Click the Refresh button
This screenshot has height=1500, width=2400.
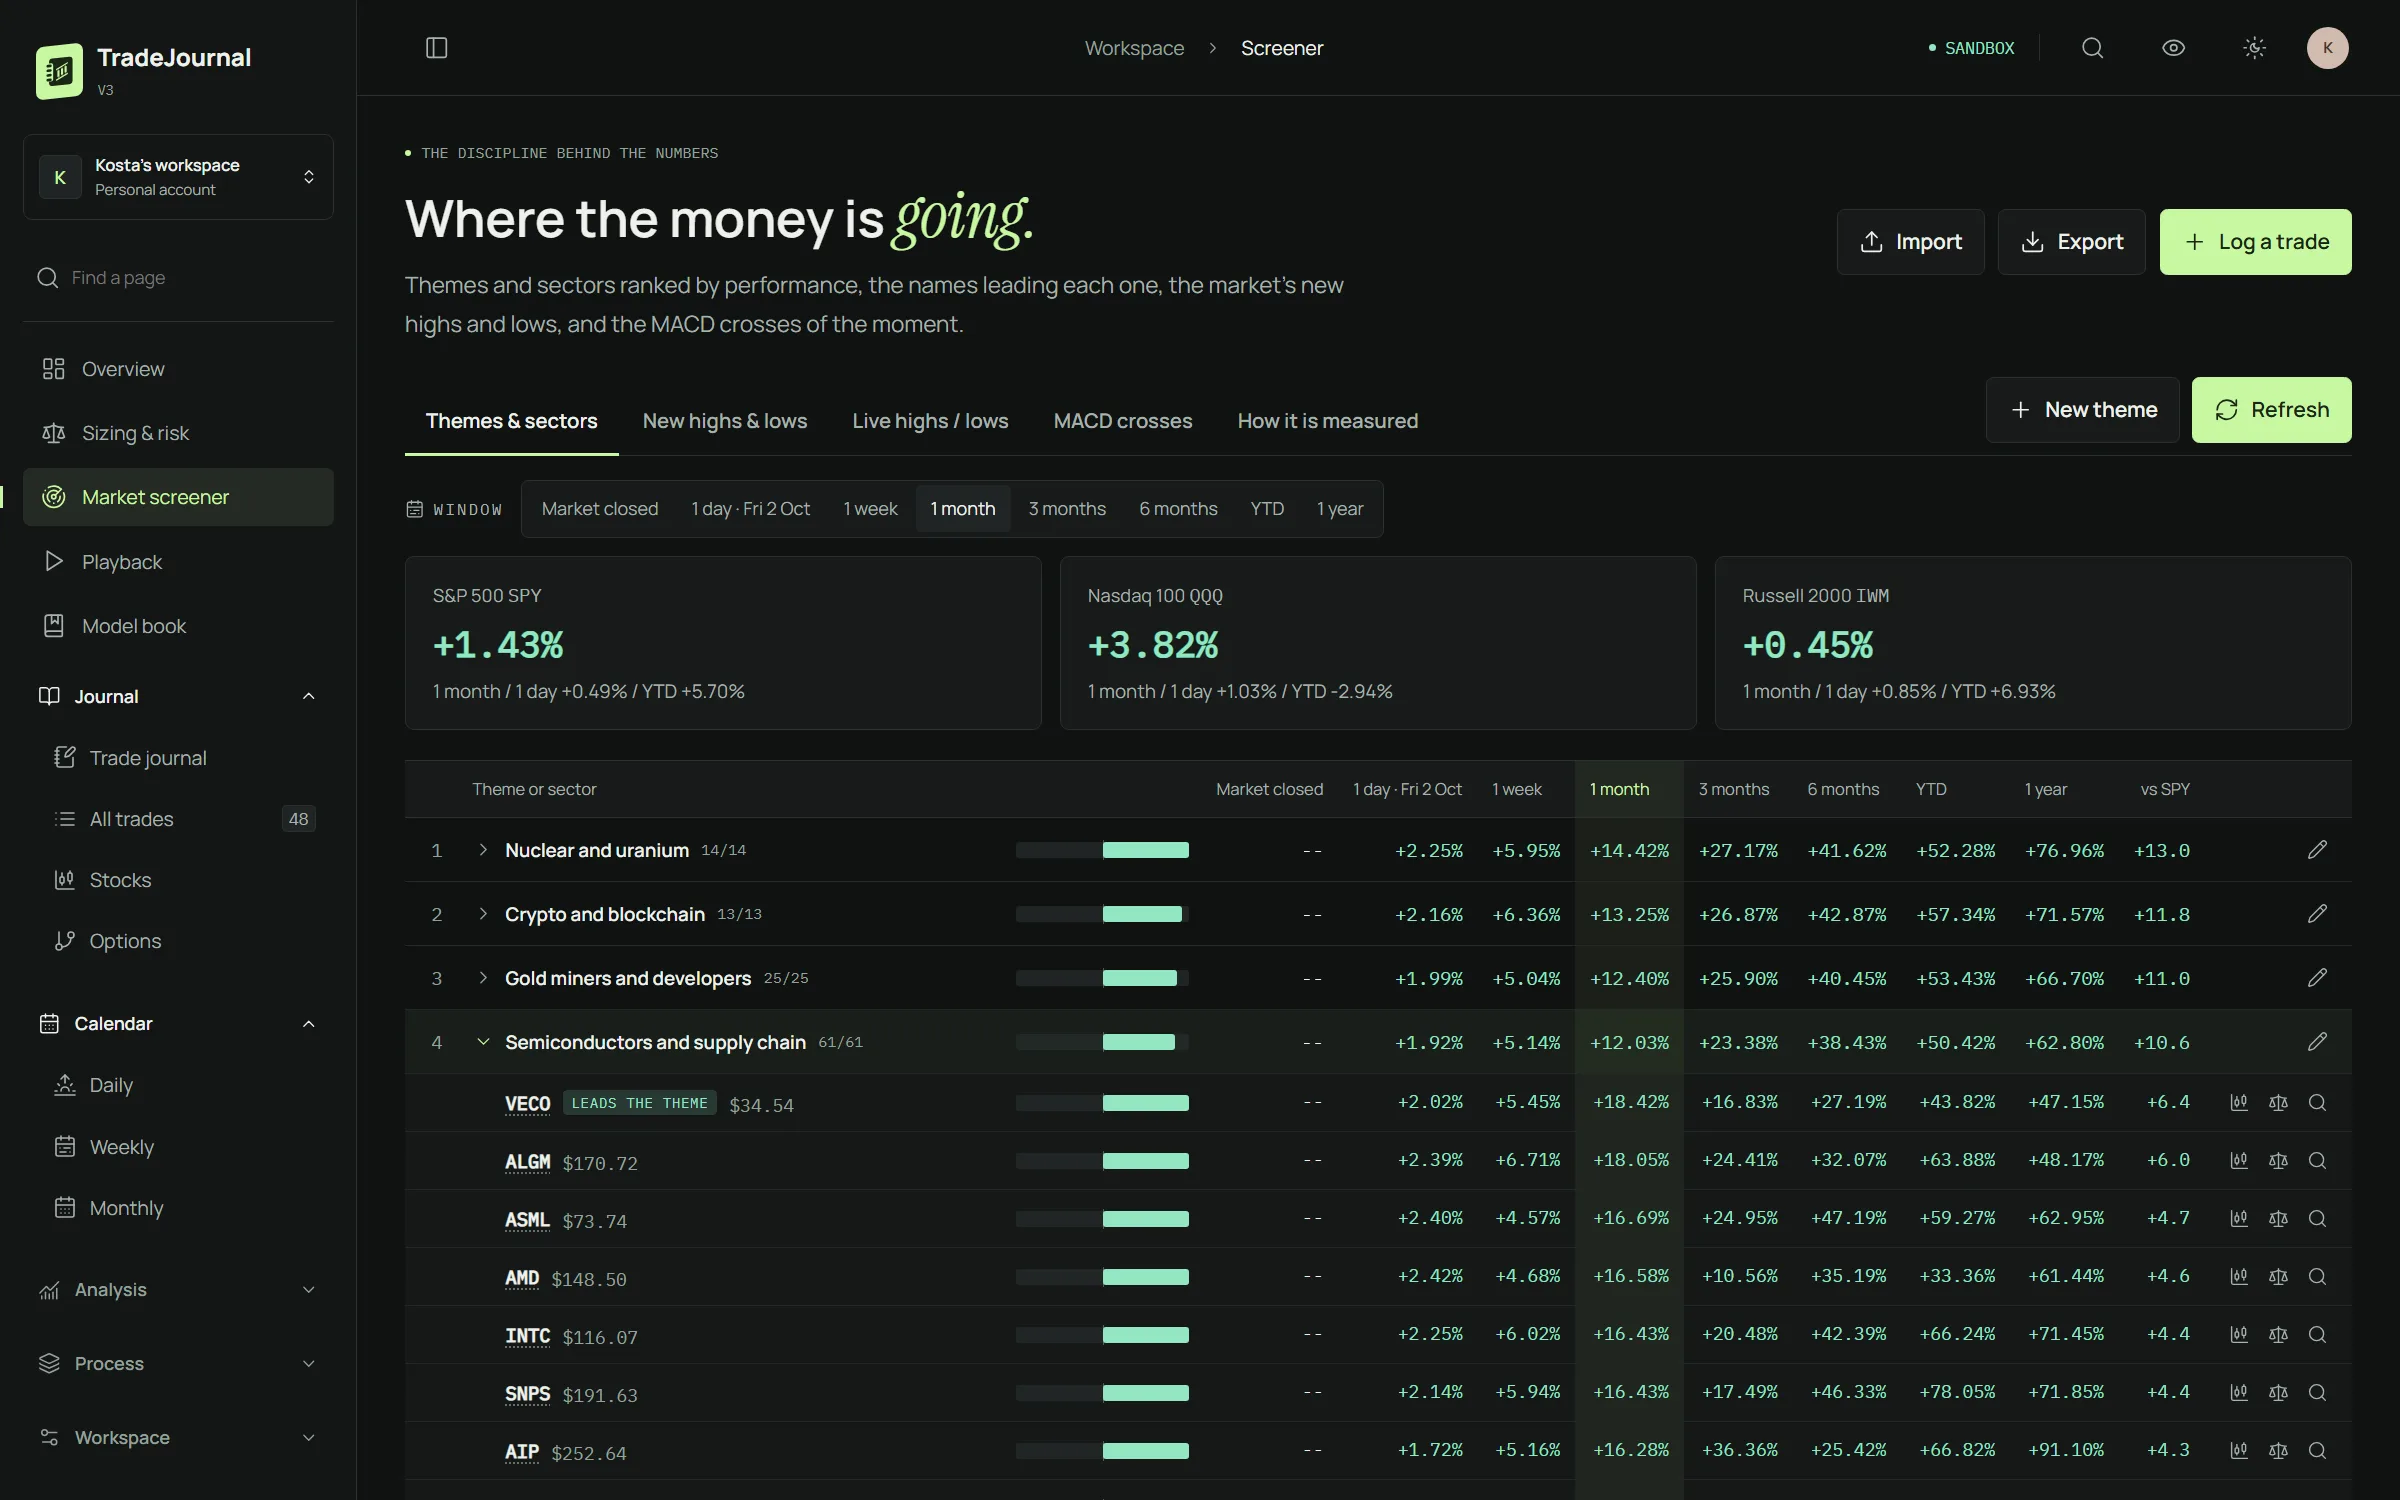coord(2271,410)
